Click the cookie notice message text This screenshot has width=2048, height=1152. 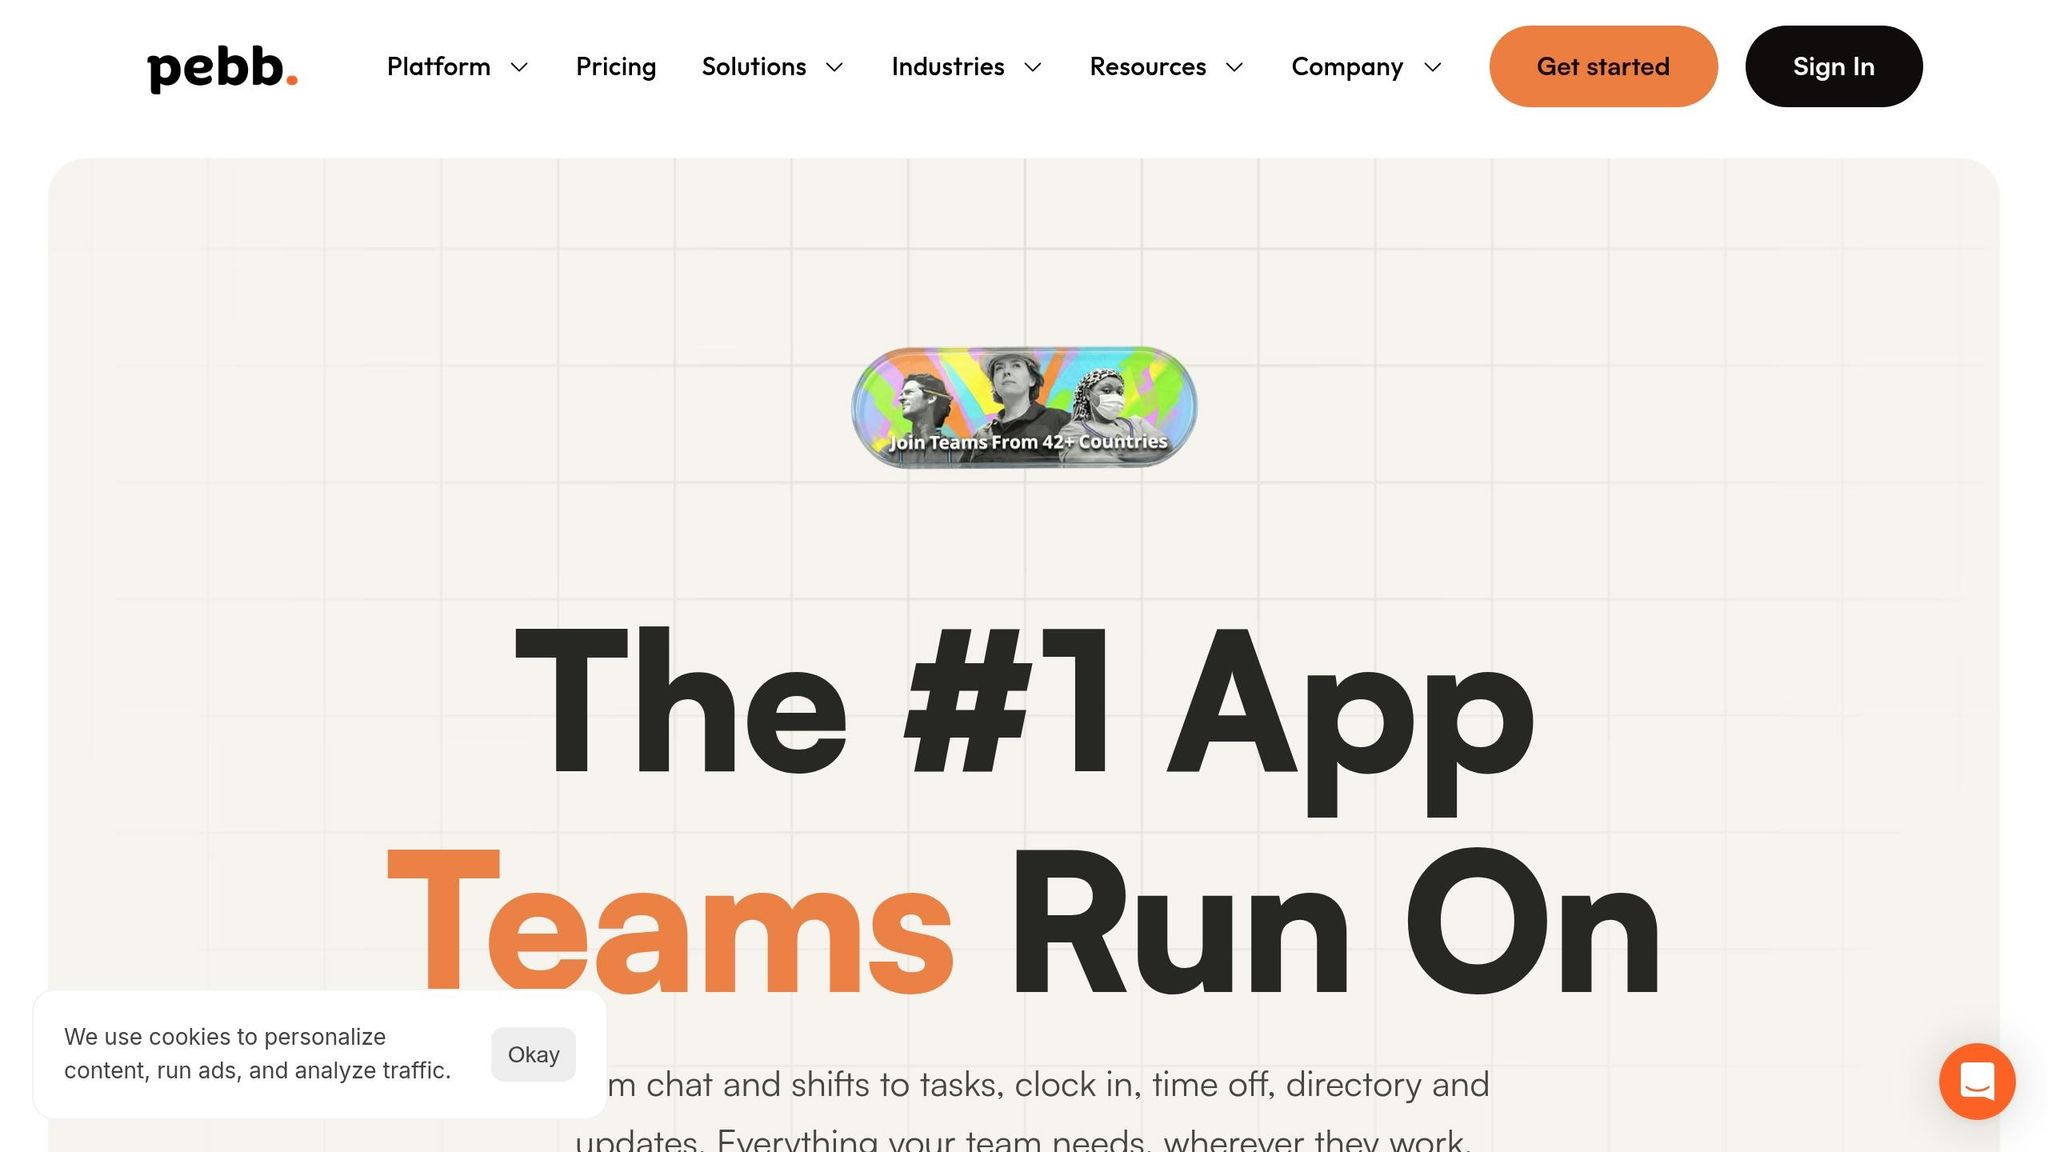coord(257,1053)
